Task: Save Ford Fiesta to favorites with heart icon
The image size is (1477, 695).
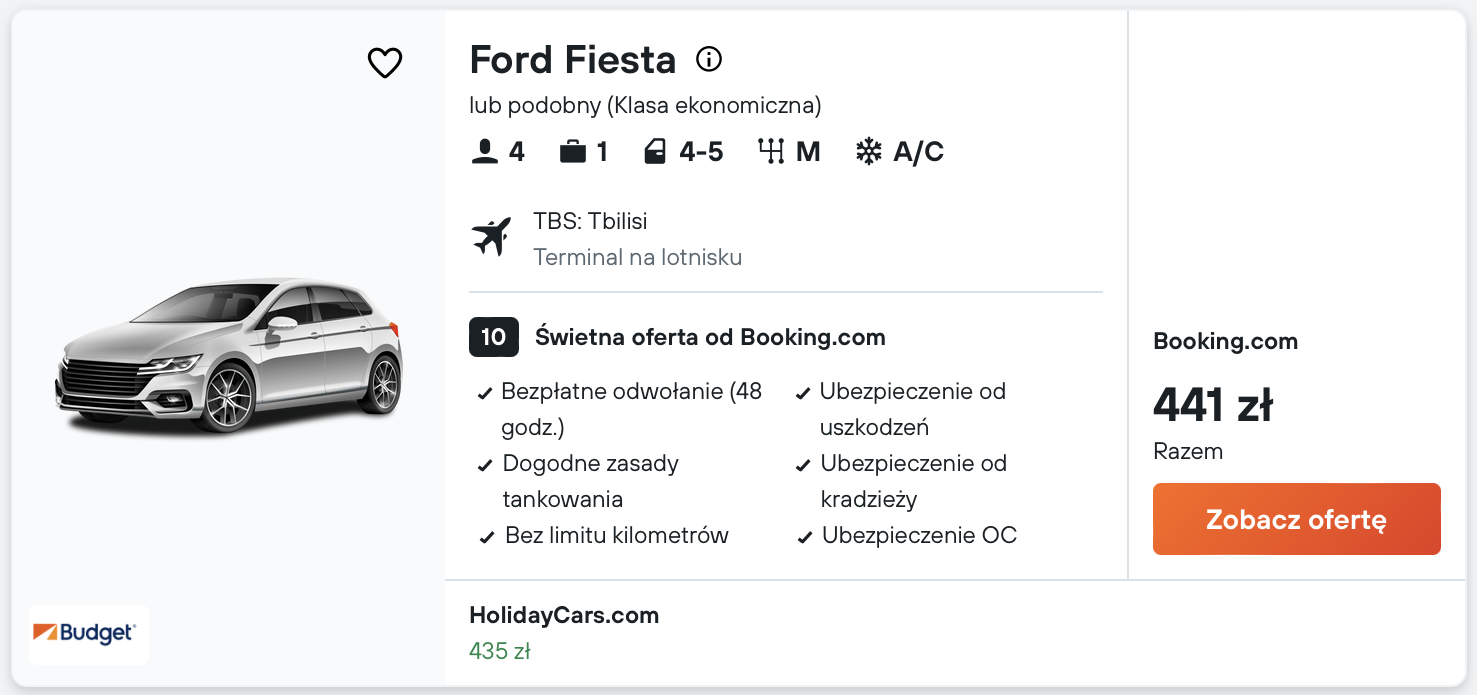Action: (385, 63)
